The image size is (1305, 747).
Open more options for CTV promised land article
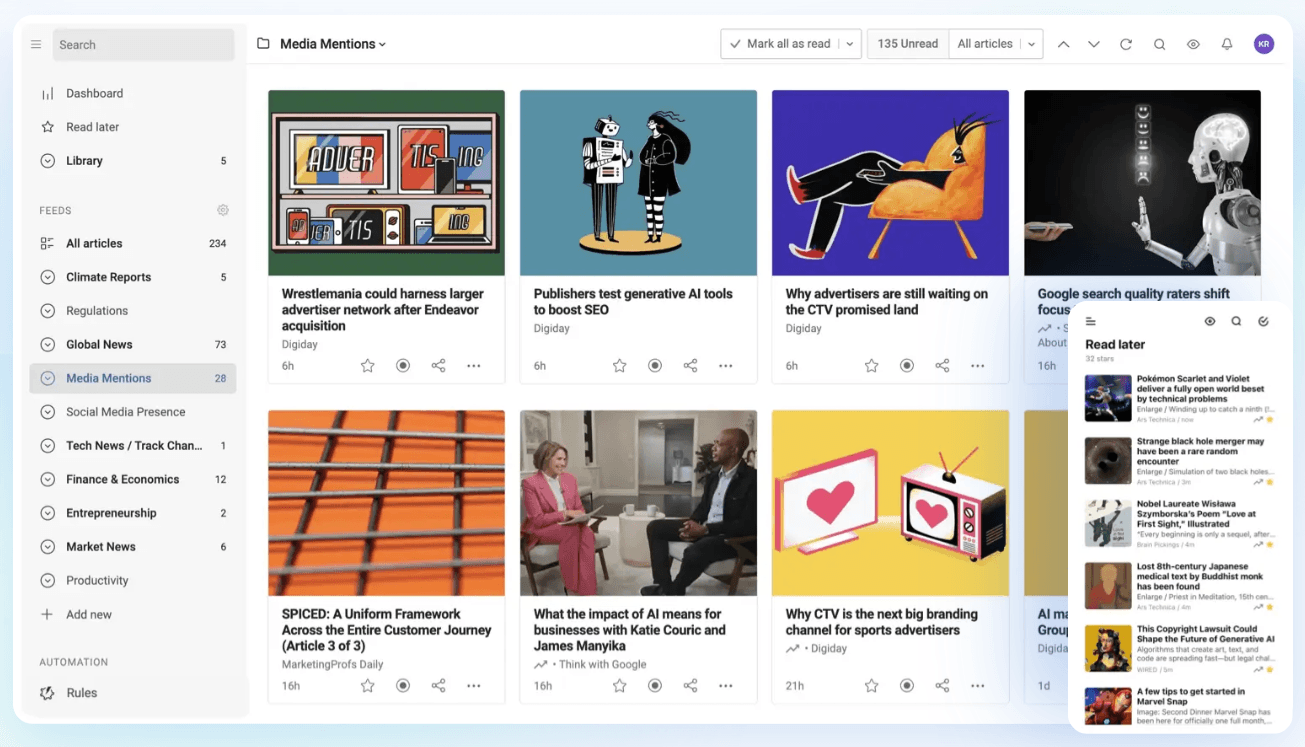(978, 366)
